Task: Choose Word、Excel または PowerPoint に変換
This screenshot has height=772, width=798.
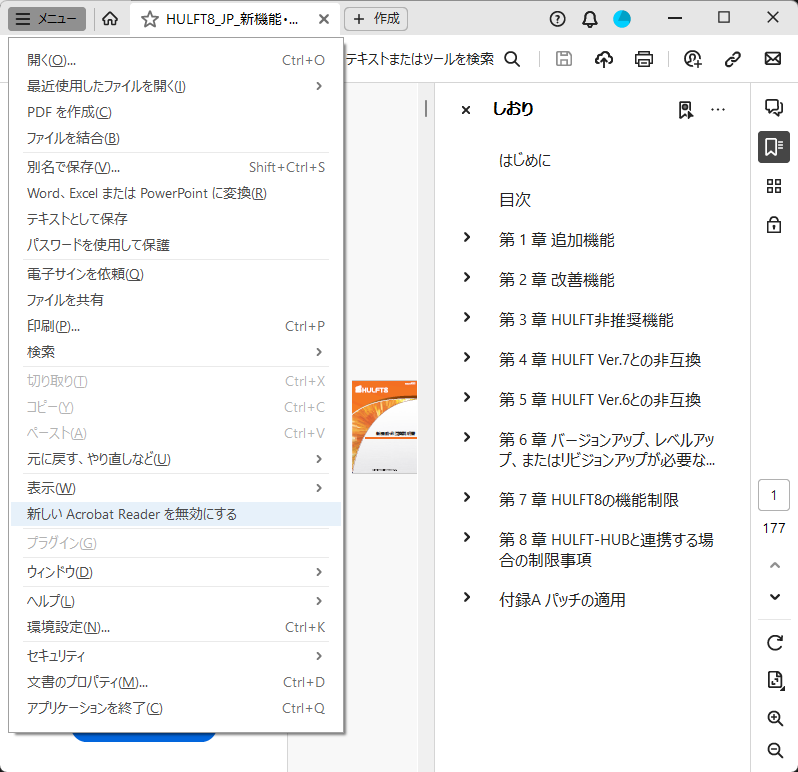Action: coord(176,193)
